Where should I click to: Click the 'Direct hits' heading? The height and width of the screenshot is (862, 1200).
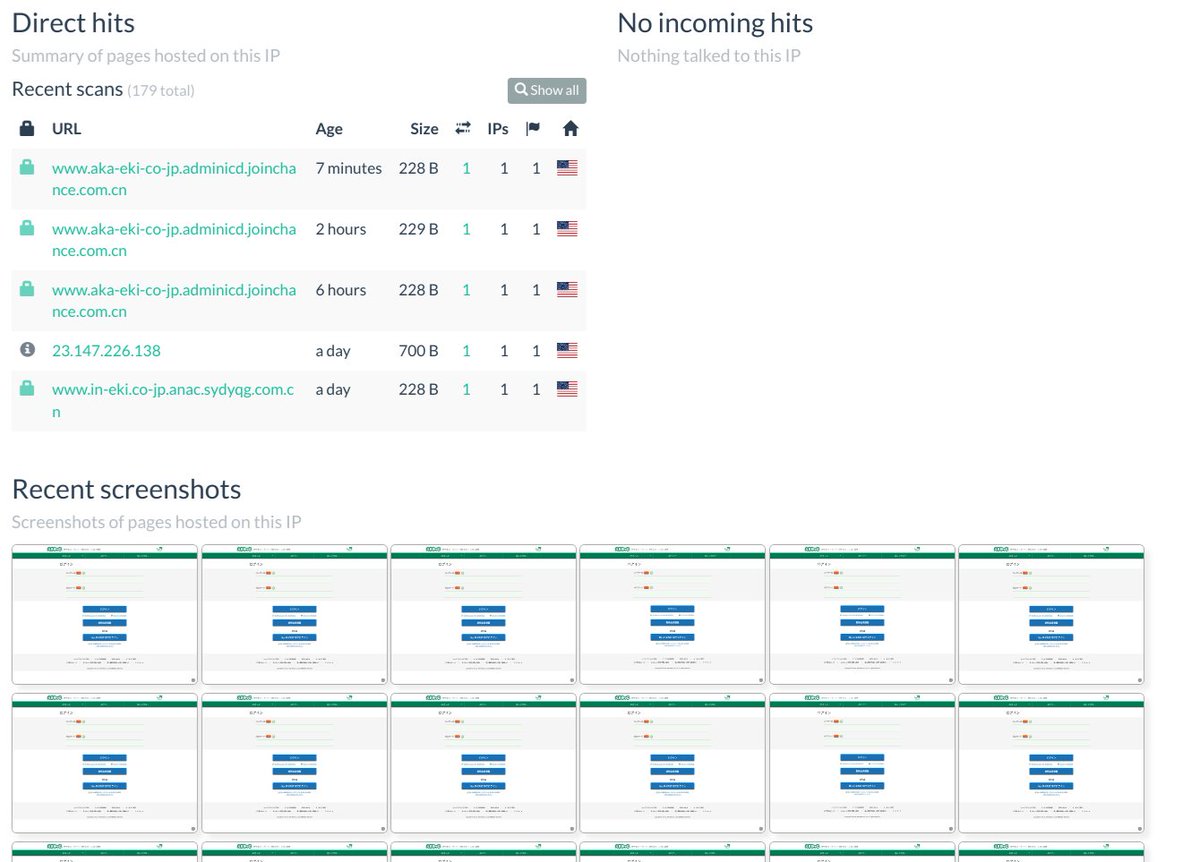pos(73,22)
